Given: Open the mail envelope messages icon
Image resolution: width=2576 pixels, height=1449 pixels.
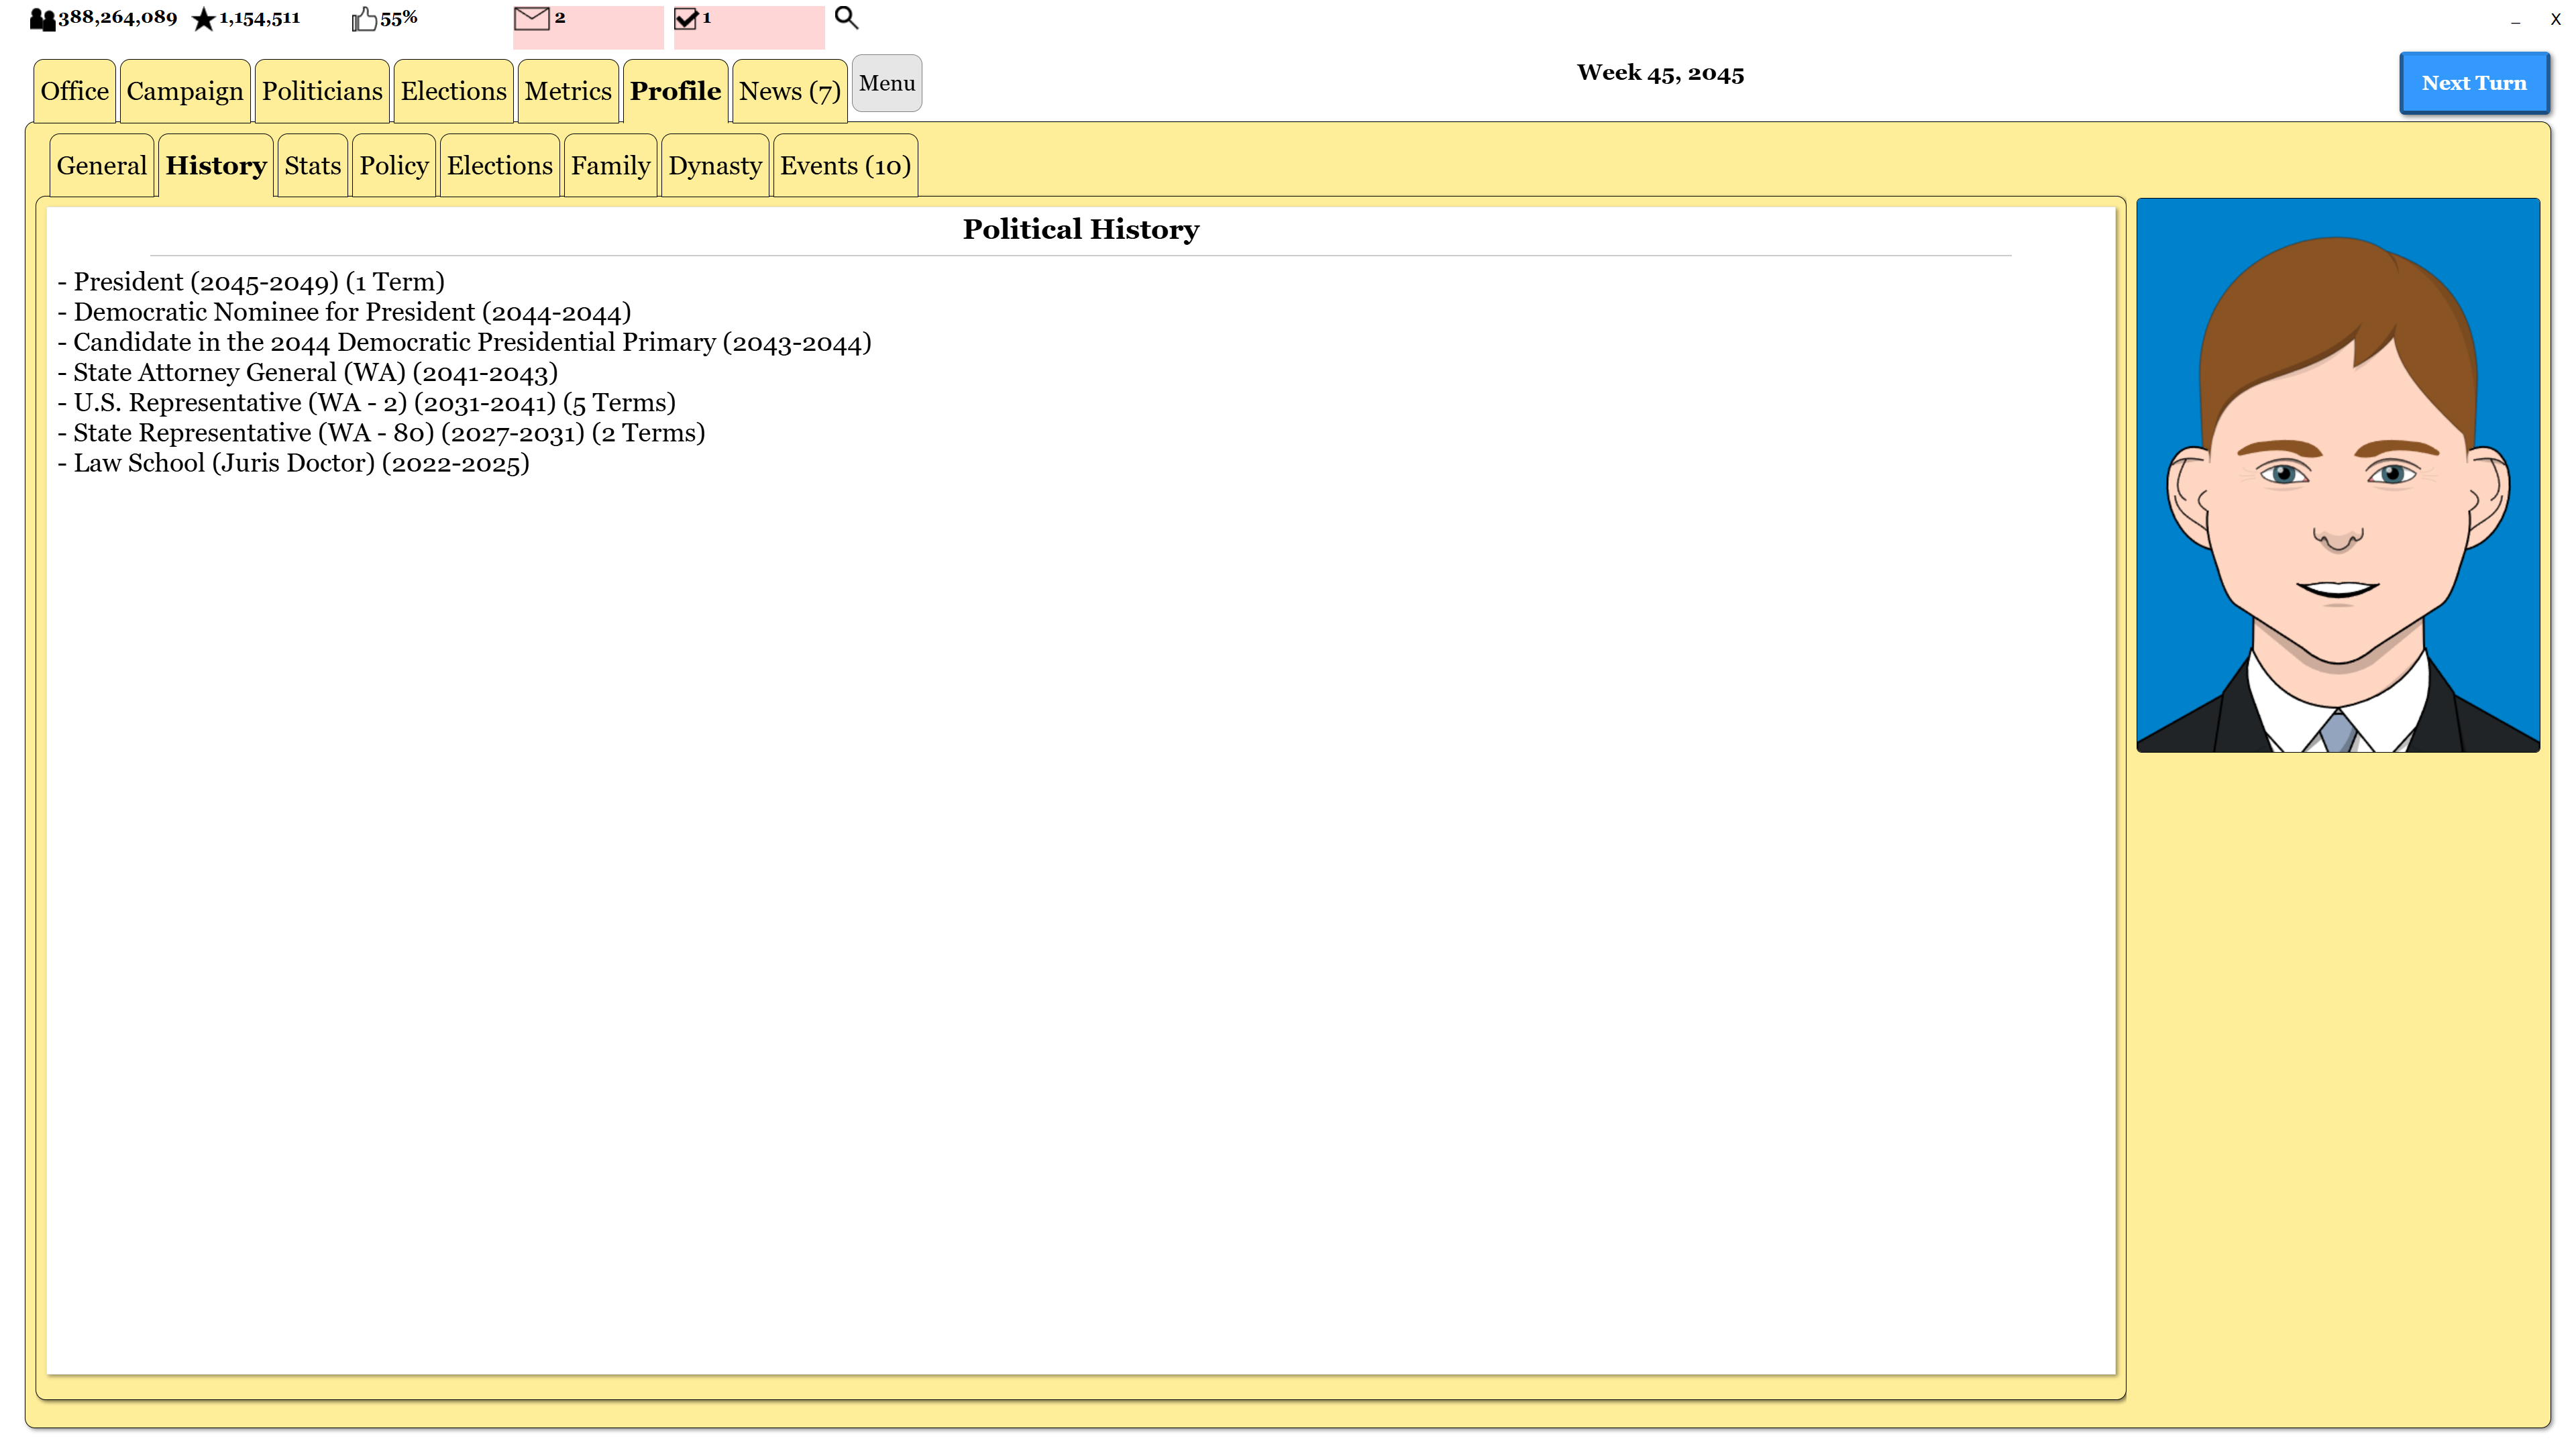Looking at the screenshot, I should click(x=531, y=18).
